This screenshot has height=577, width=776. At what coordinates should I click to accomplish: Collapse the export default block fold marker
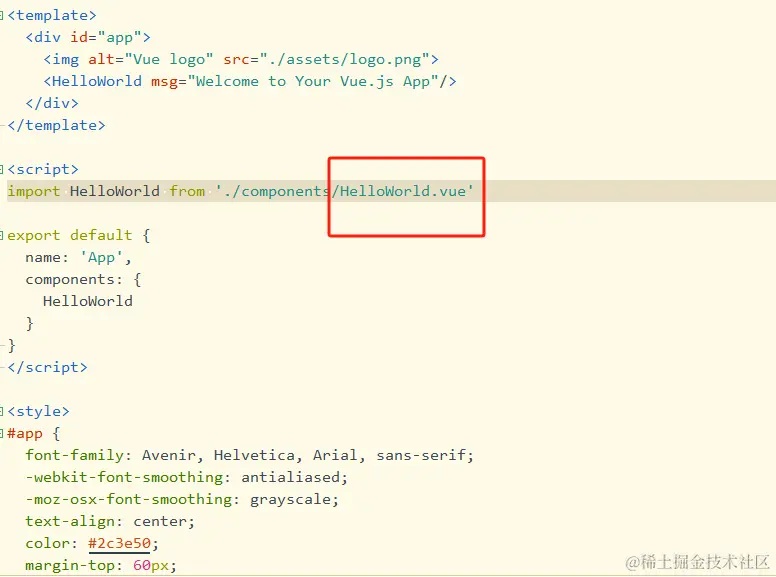click(x=1, y=236)
